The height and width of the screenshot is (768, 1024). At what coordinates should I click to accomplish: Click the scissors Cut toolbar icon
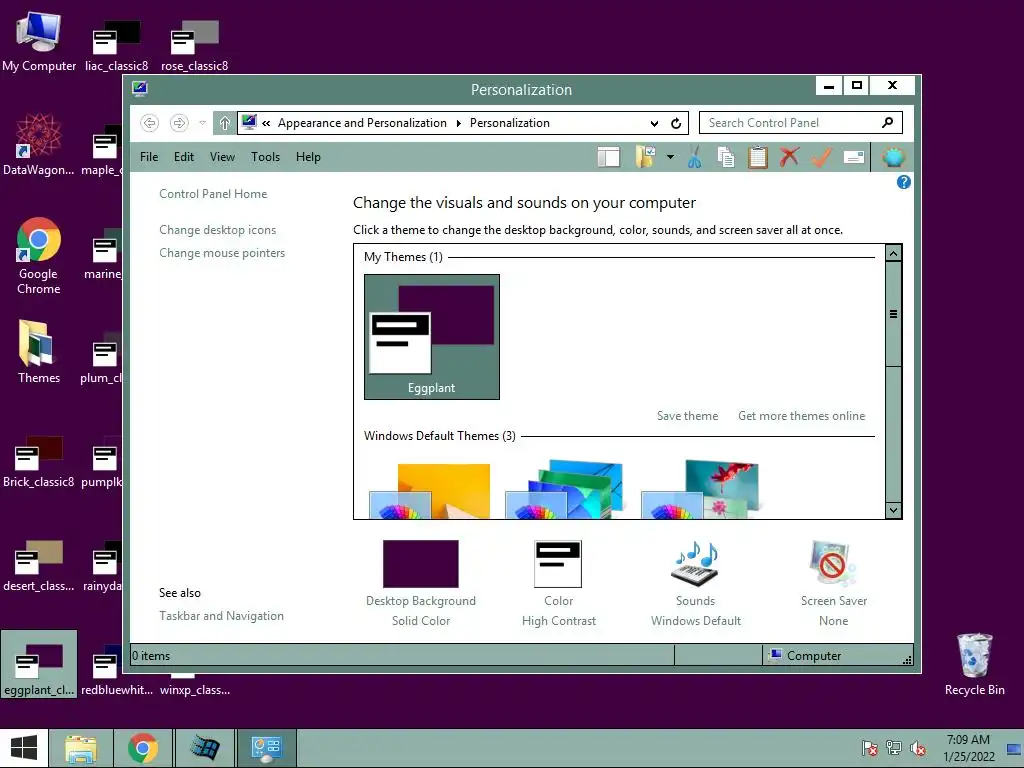coord(694,157)
